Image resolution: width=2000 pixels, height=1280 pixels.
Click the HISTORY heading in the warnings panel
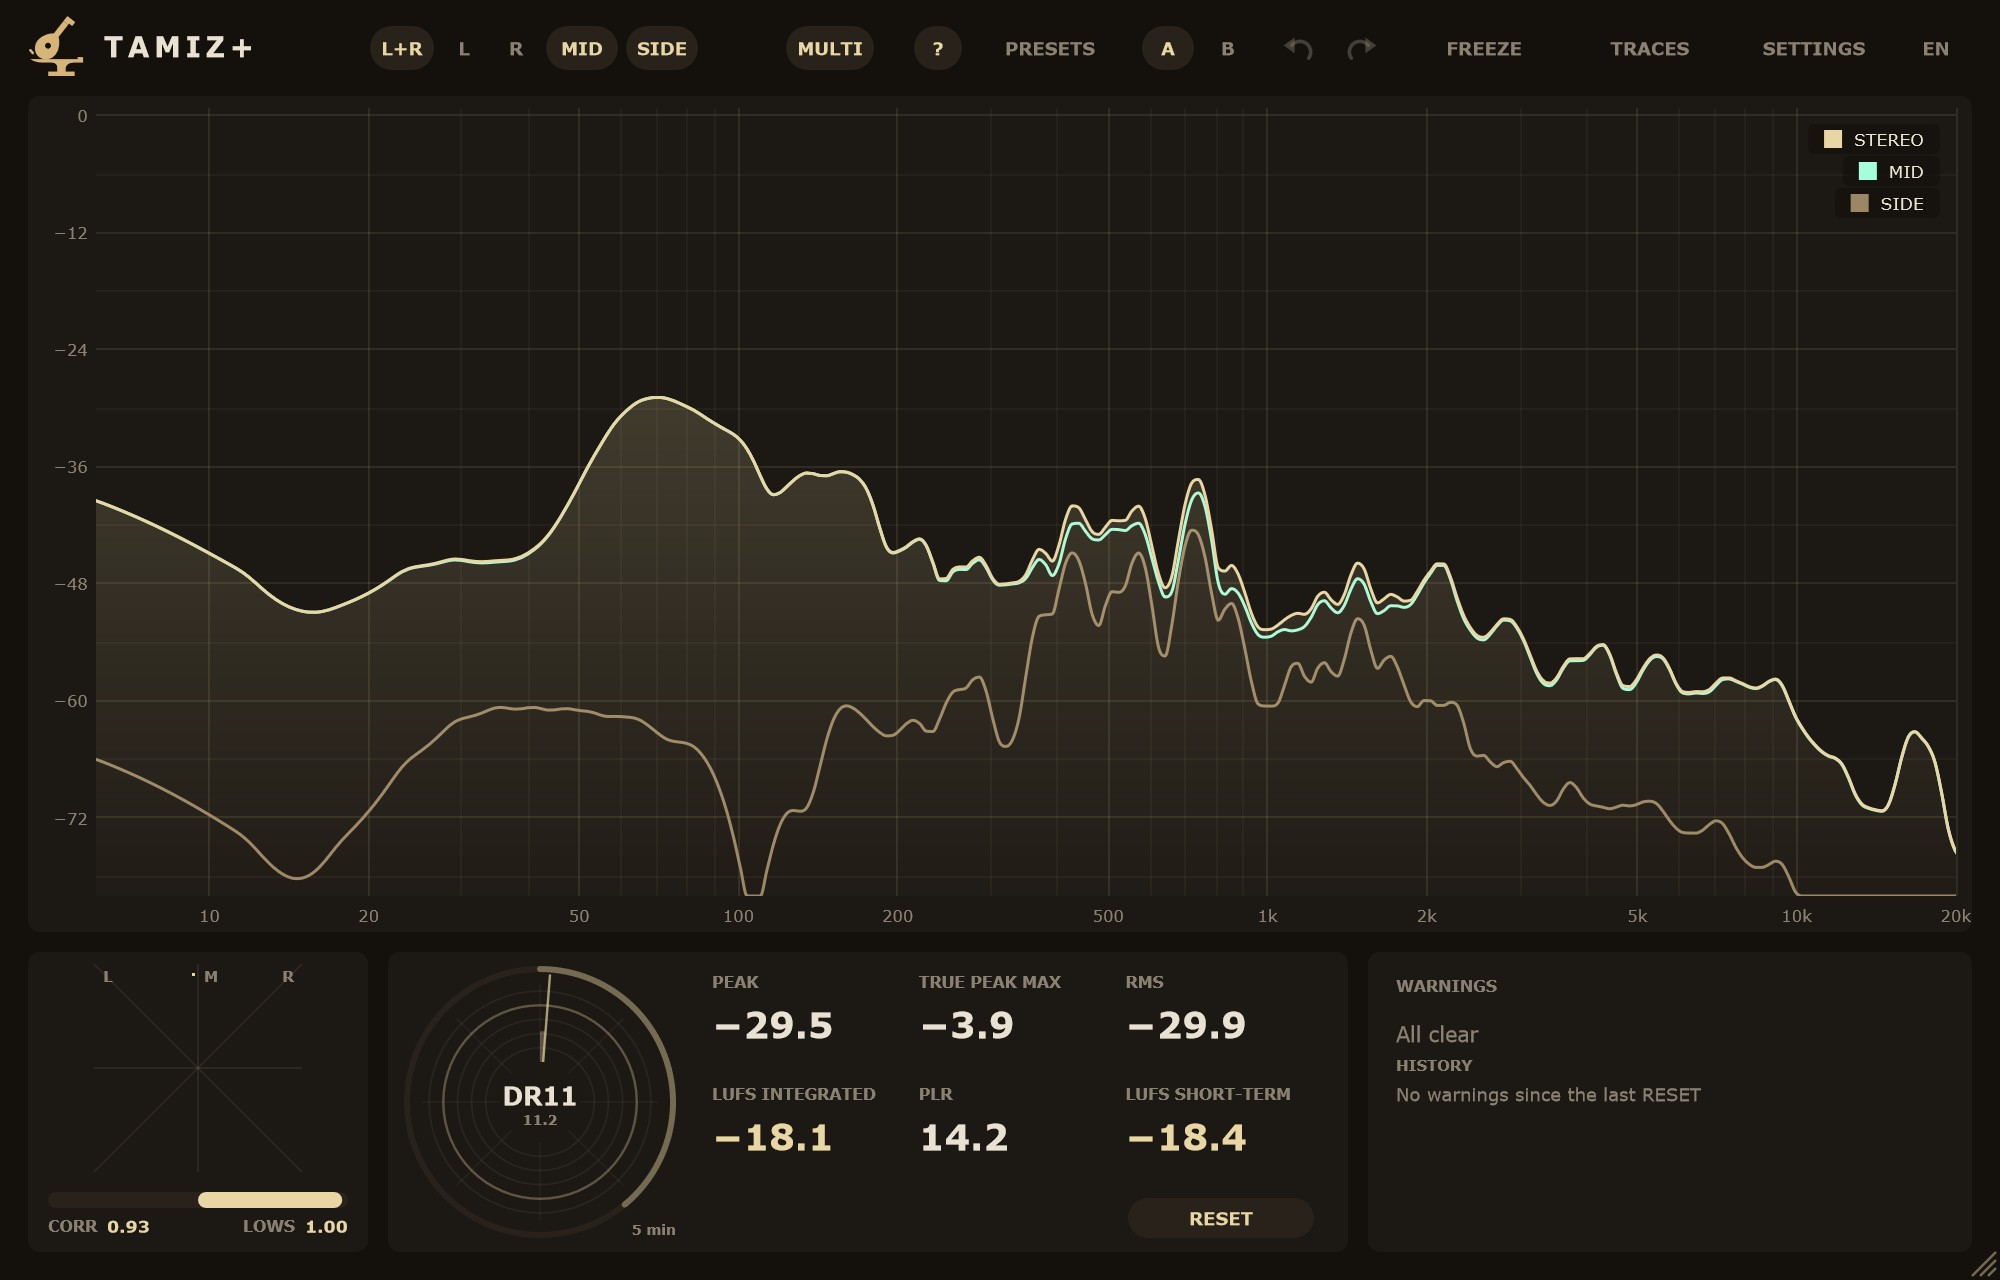[1434, 1066]
